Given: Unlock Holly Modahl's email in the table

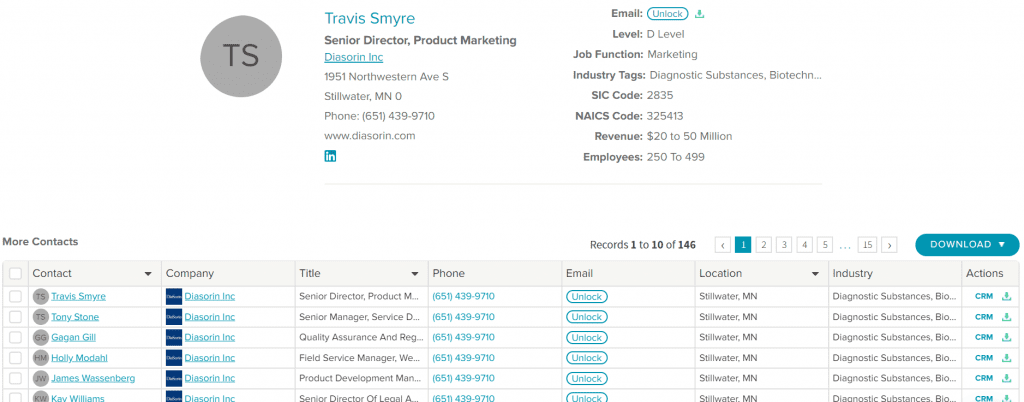Looking at the screenshot, I should tap(586, 358).
